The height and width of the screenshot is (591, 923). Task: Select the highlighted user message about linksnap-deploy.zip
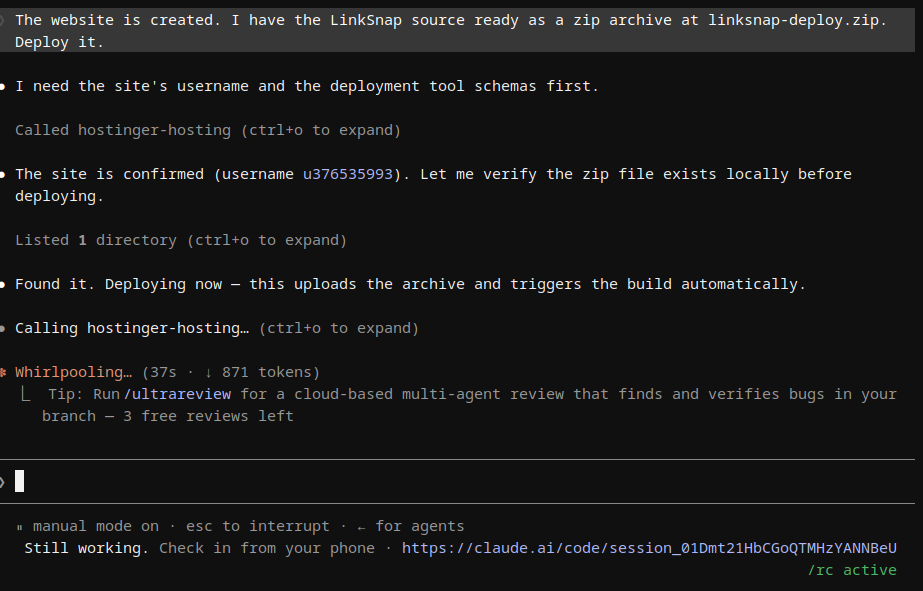pos(457,31)
